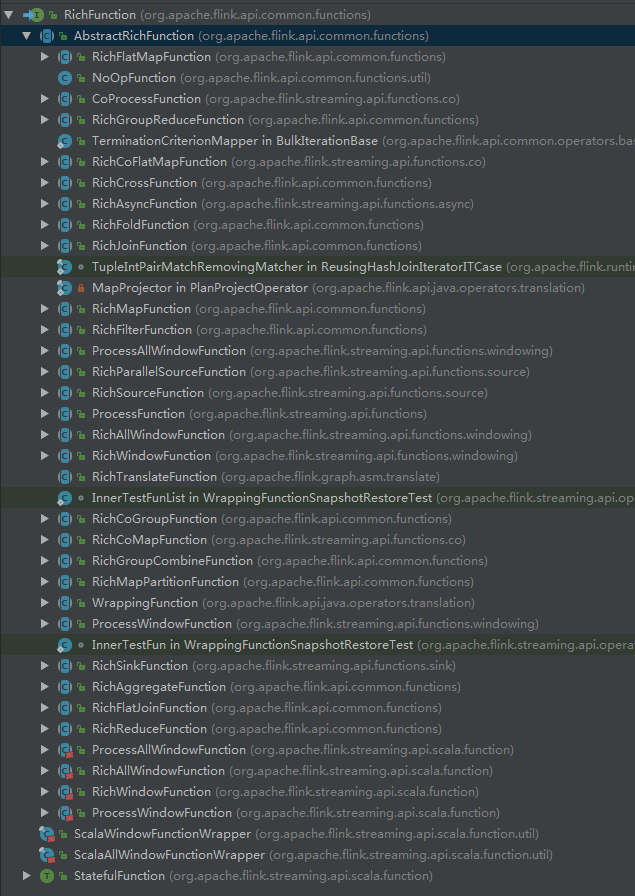
Task: Click the class icon of InnerTestFunList
Action: coord(64,498)
